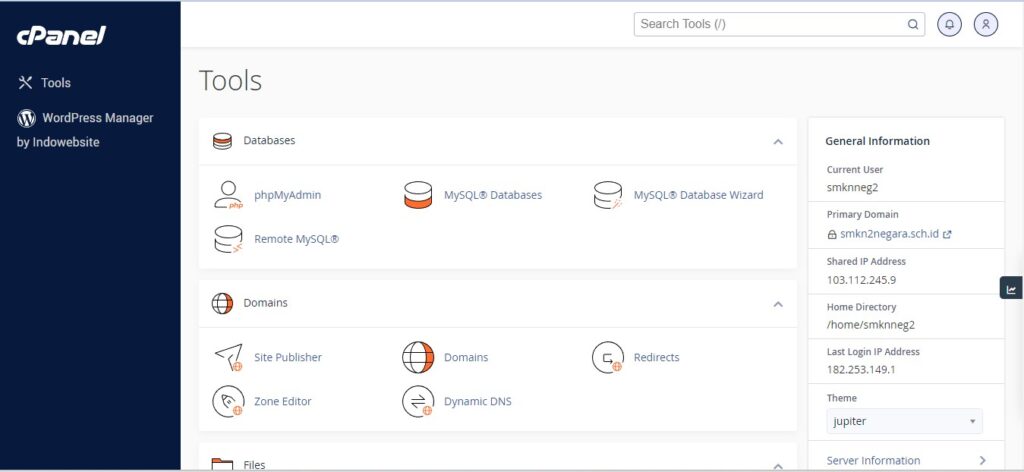Image resolution: width=1024 pixels, height=472 pixels.
Task: Open WordPress Manager by Indowebsite
Action: (x=85, y=129)
